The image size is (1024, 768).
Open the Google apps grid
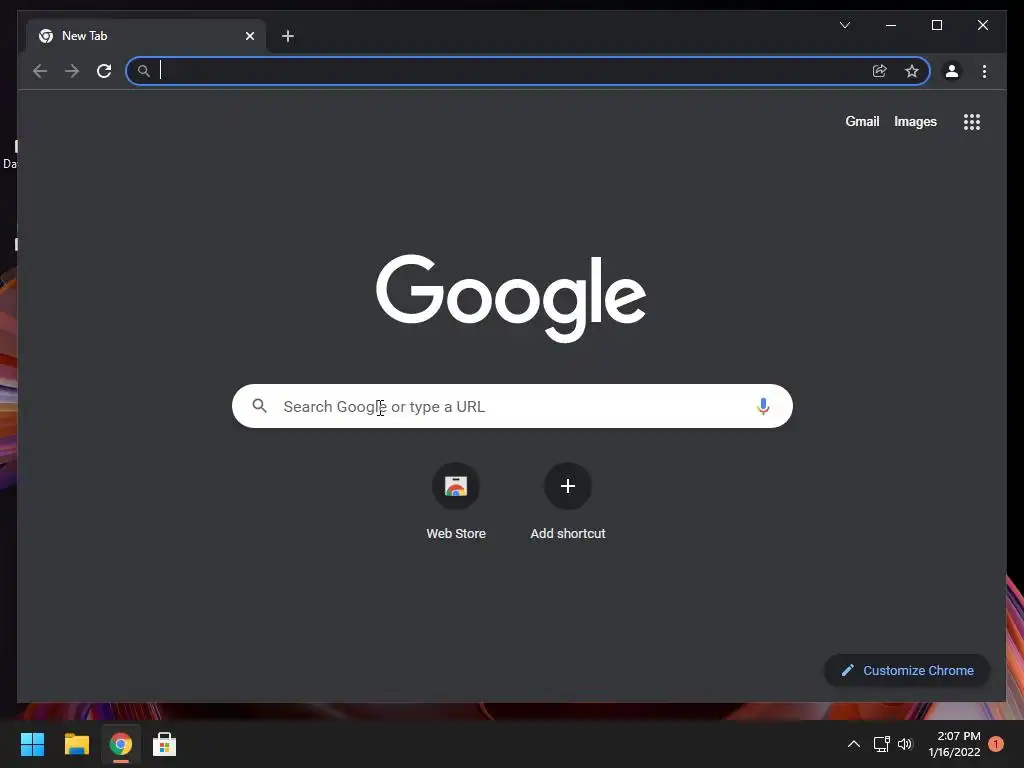click(972, 121)
